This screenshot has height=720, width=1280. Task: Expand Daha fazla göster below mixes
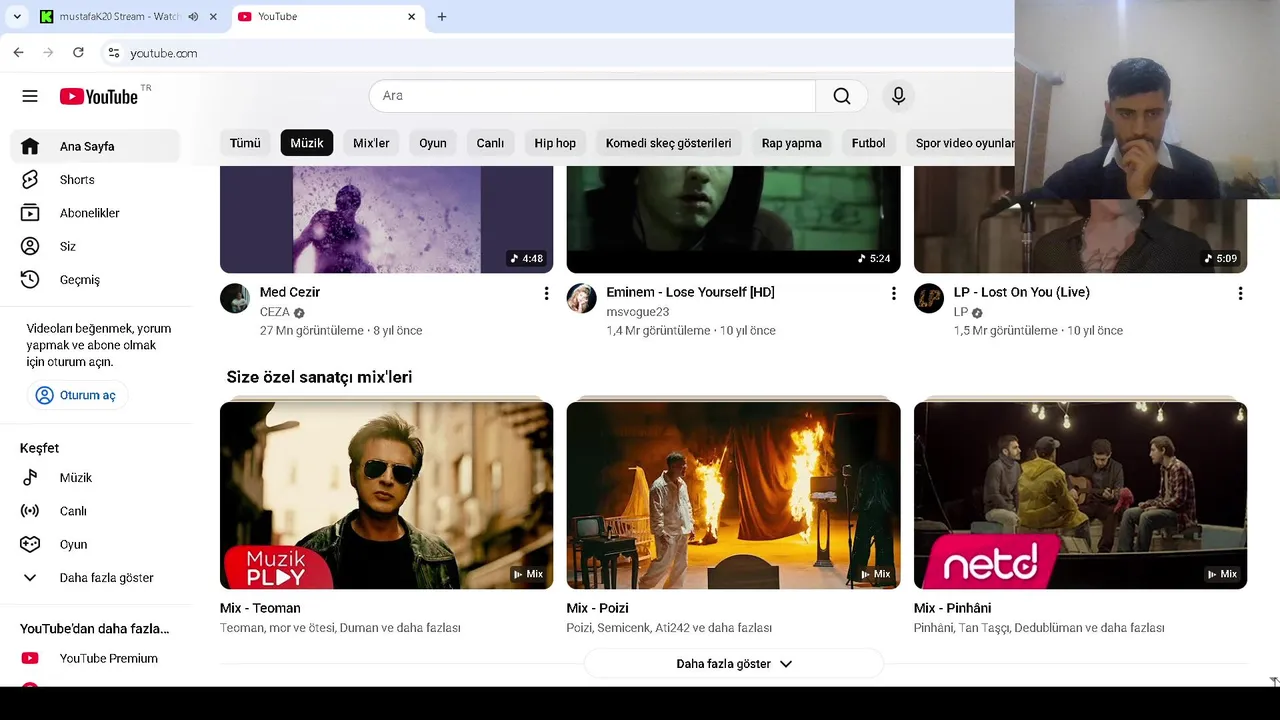pos(733,664)
